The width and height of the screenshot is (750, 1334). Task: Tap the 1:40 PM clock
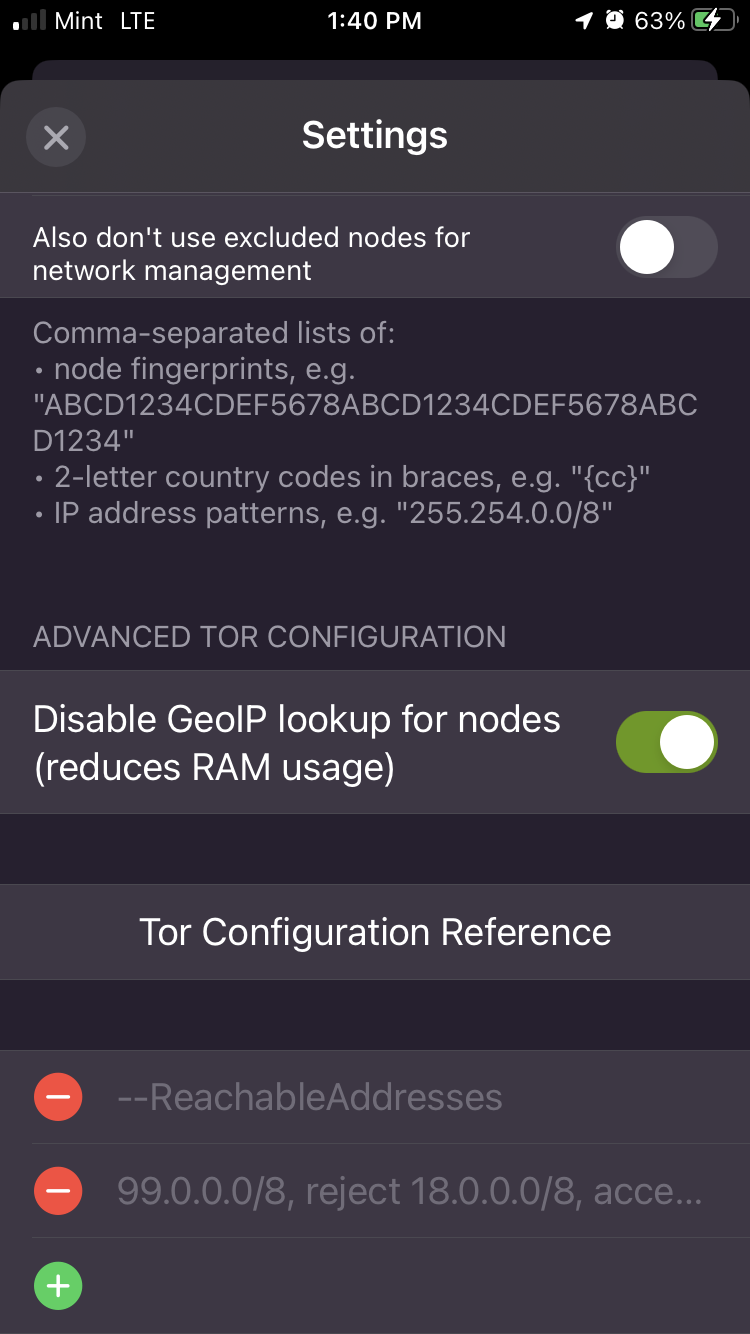pos(375,21)
